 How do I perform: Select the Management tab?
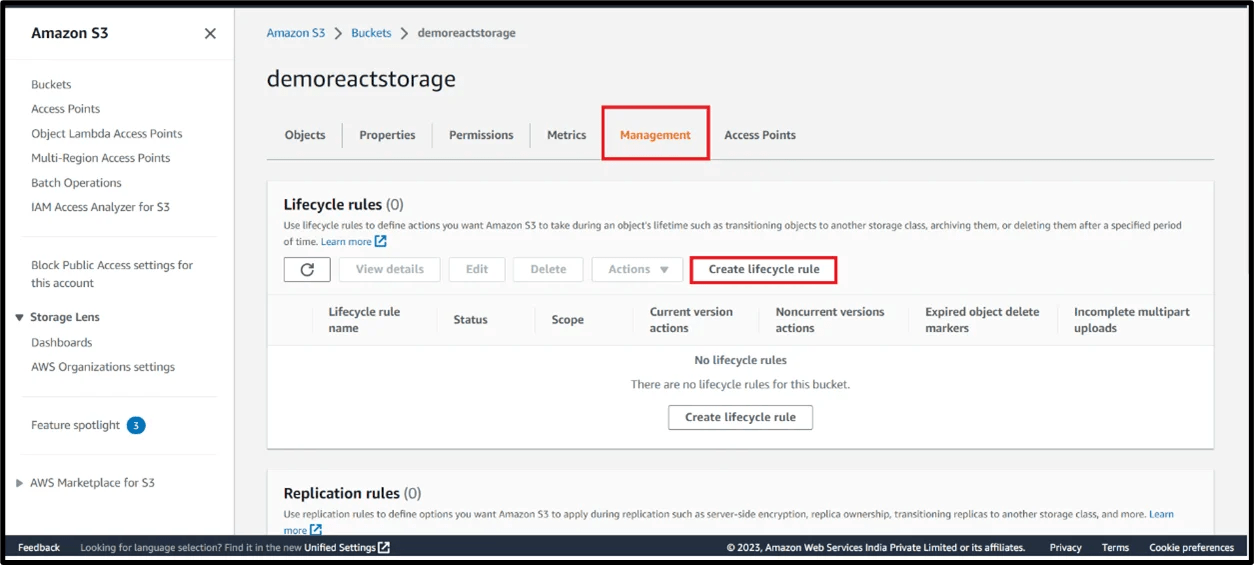655,135
